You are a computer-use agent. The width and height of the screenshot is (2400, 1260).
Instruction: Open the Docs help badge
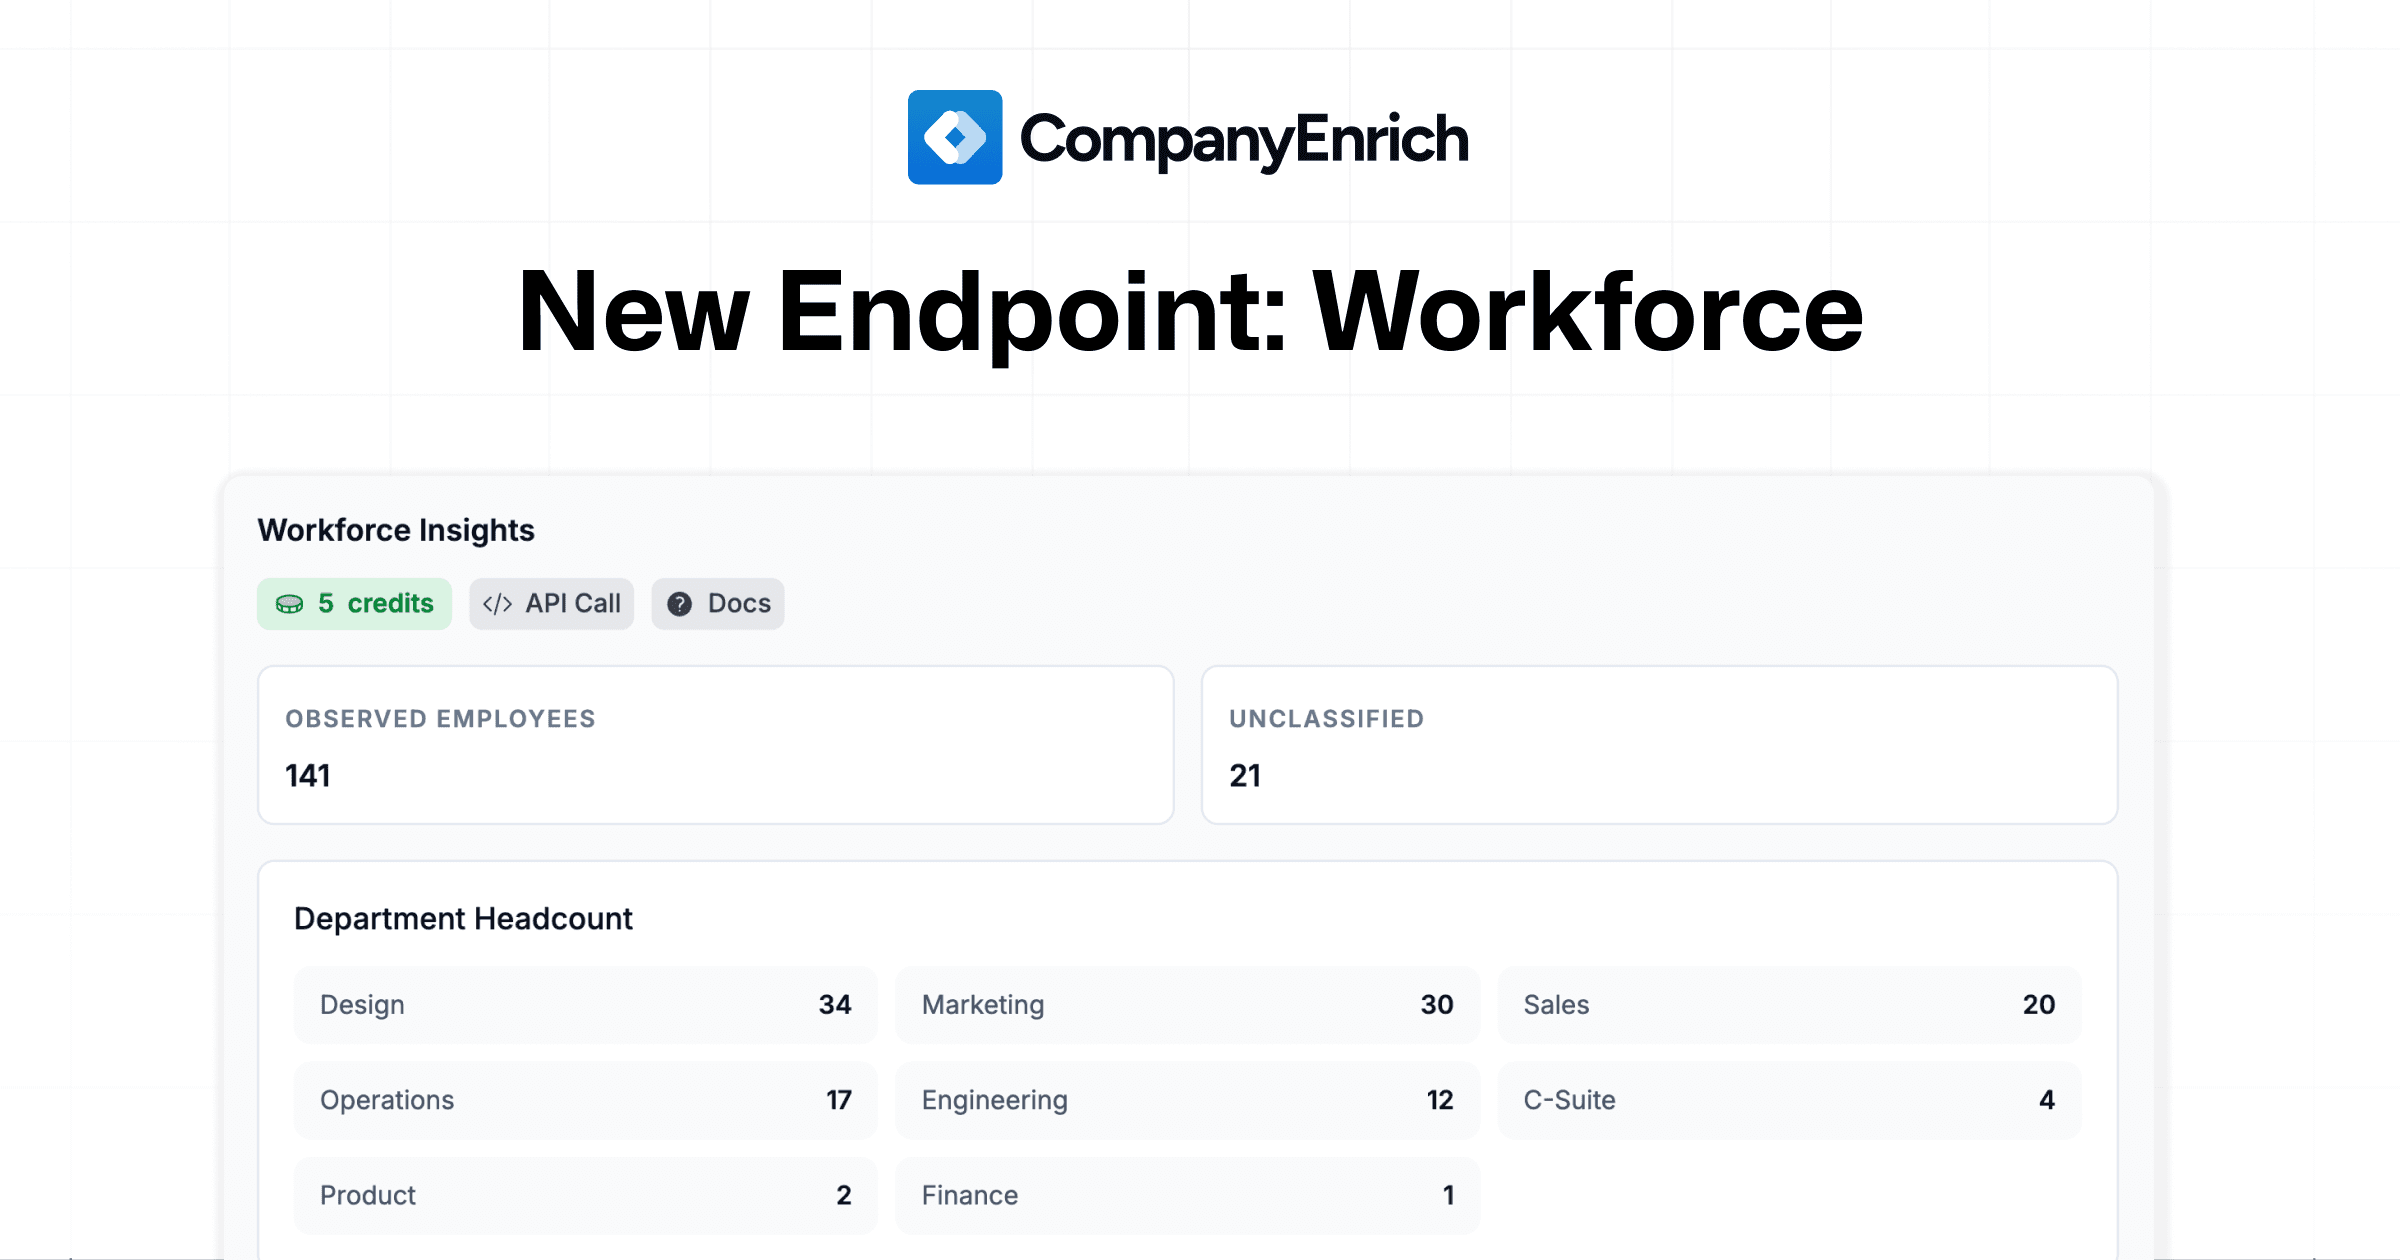[x=717, y=603]
